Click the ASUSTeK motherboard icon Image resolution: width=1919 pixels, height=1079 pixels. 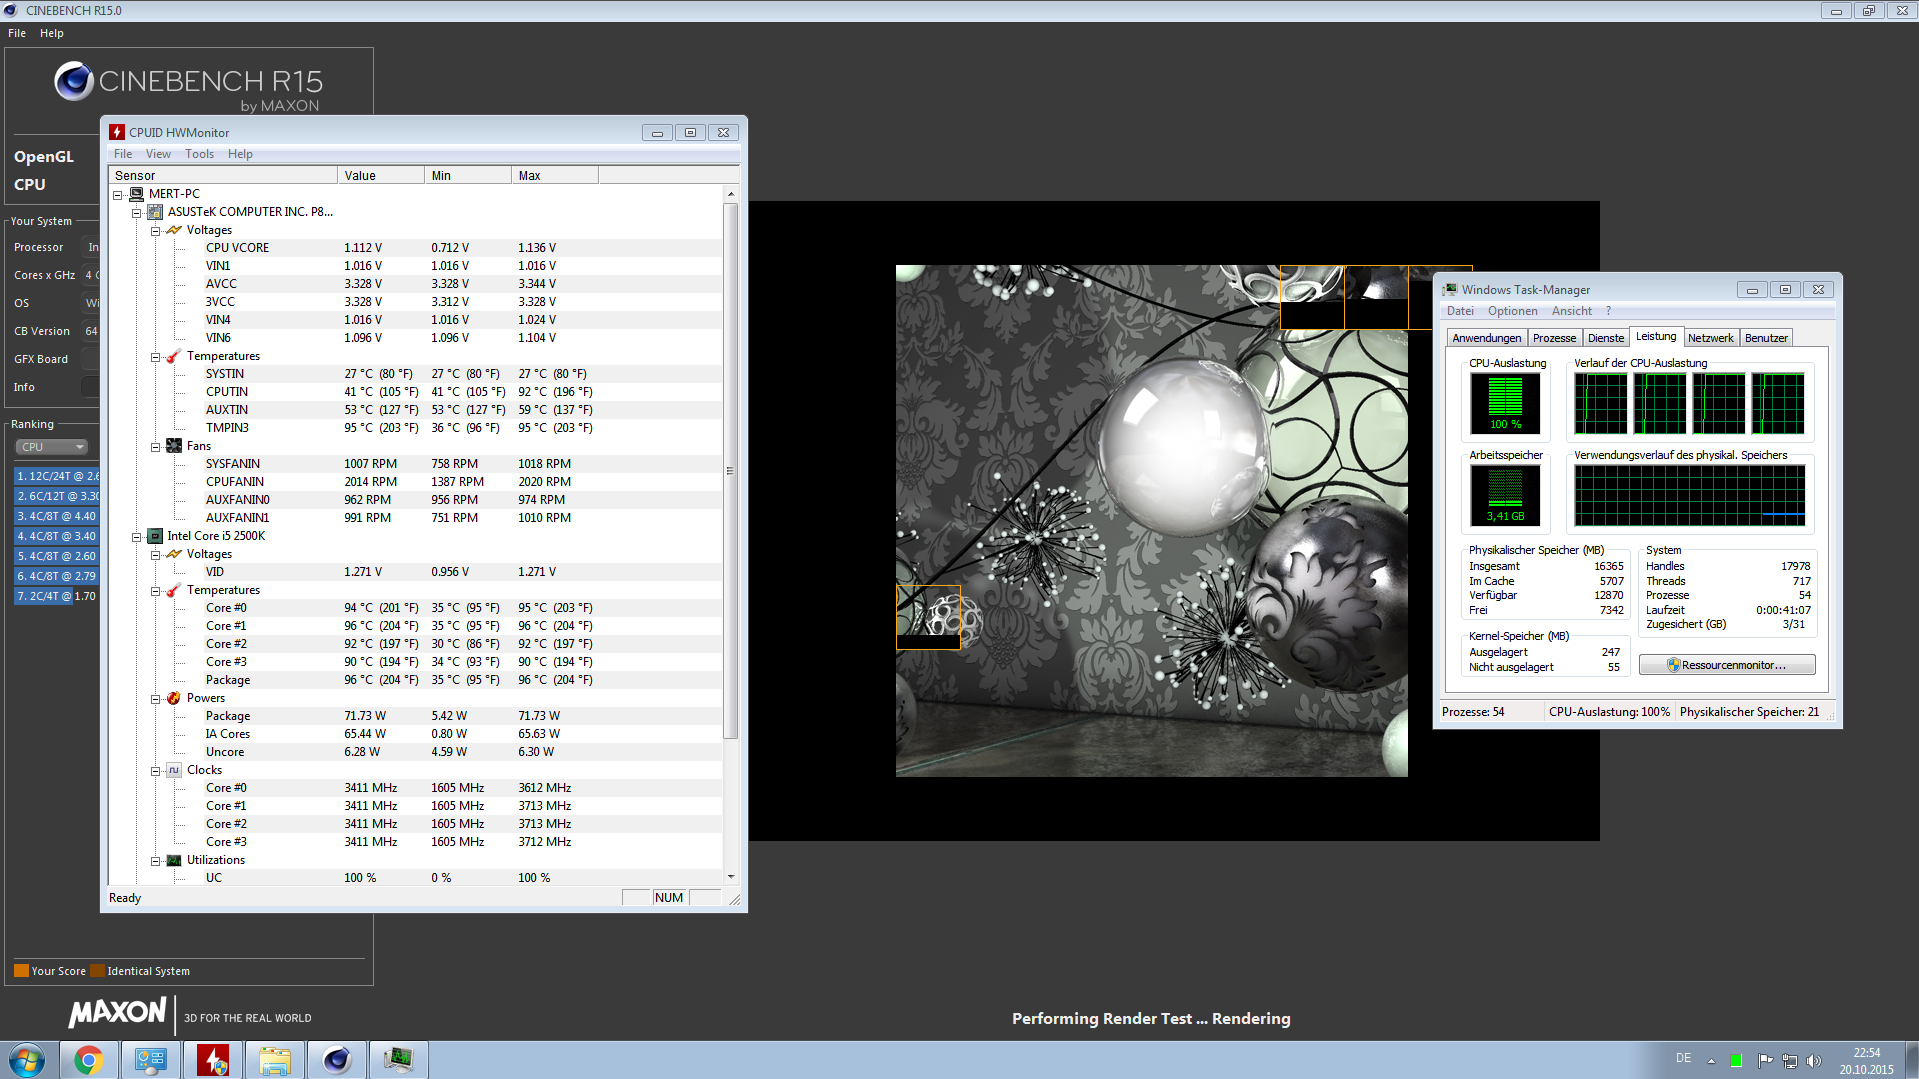(x=155, y=212)
